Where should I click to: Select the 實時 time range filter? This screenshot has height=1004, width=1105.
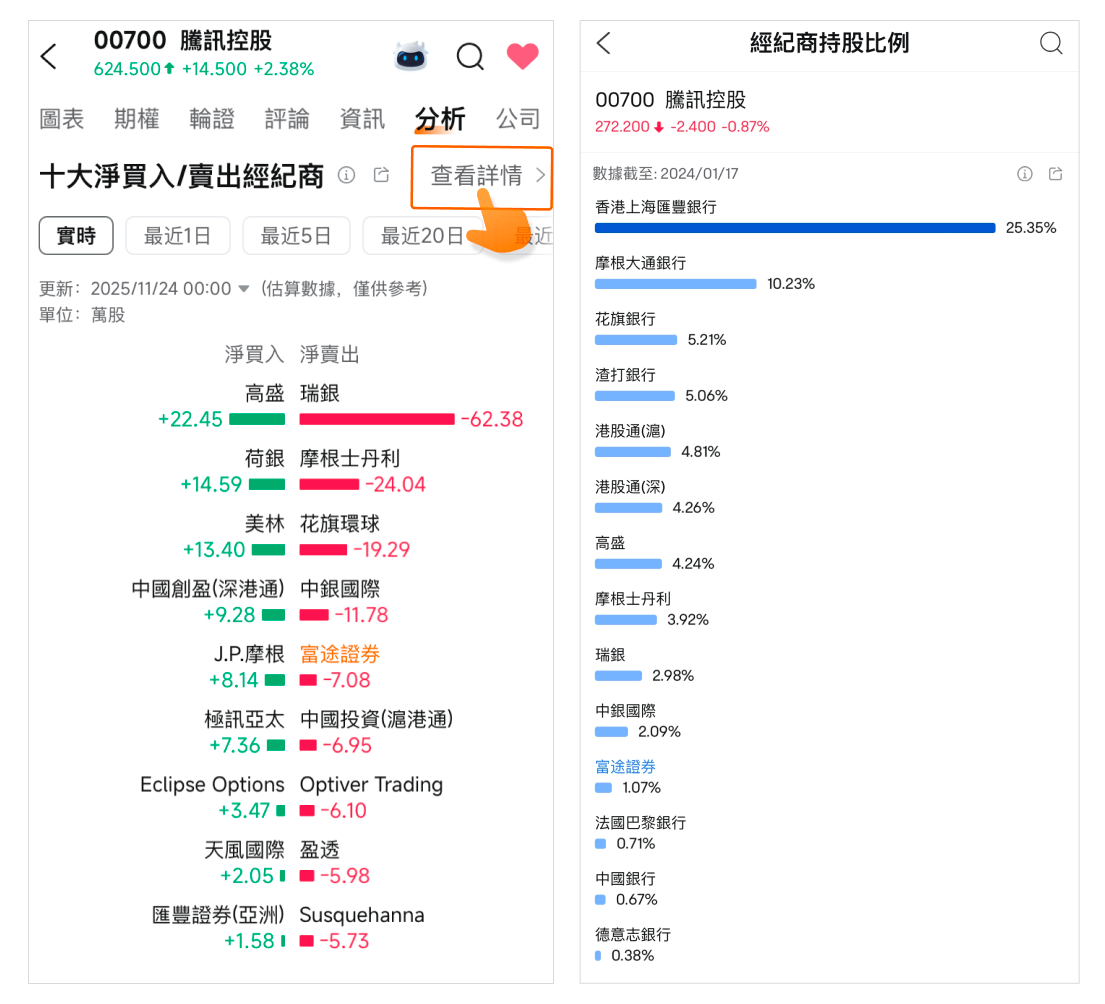pos(76,236)
